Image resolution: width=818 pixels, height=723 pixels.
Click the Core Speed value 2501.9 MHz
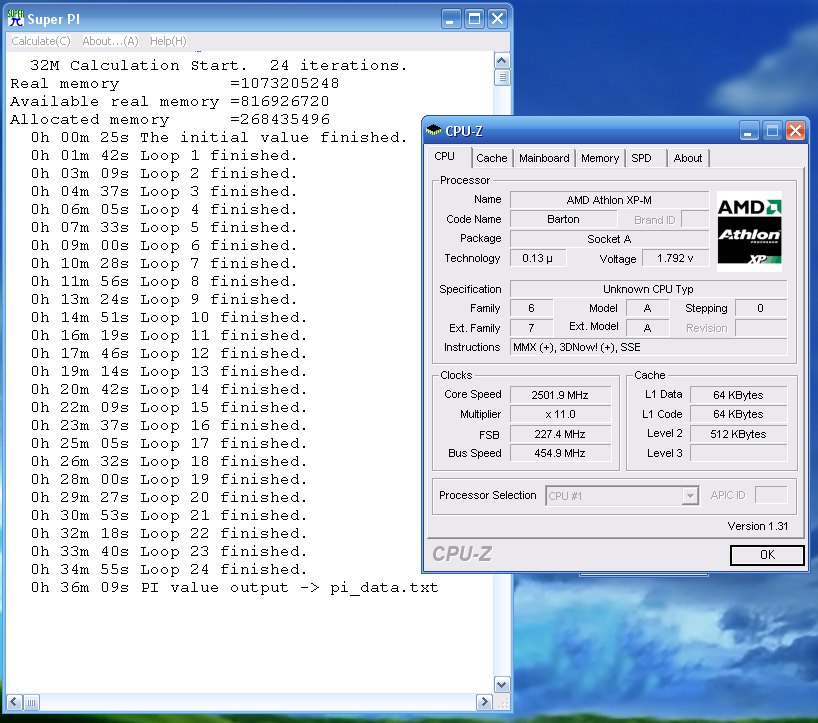point(560,395)
